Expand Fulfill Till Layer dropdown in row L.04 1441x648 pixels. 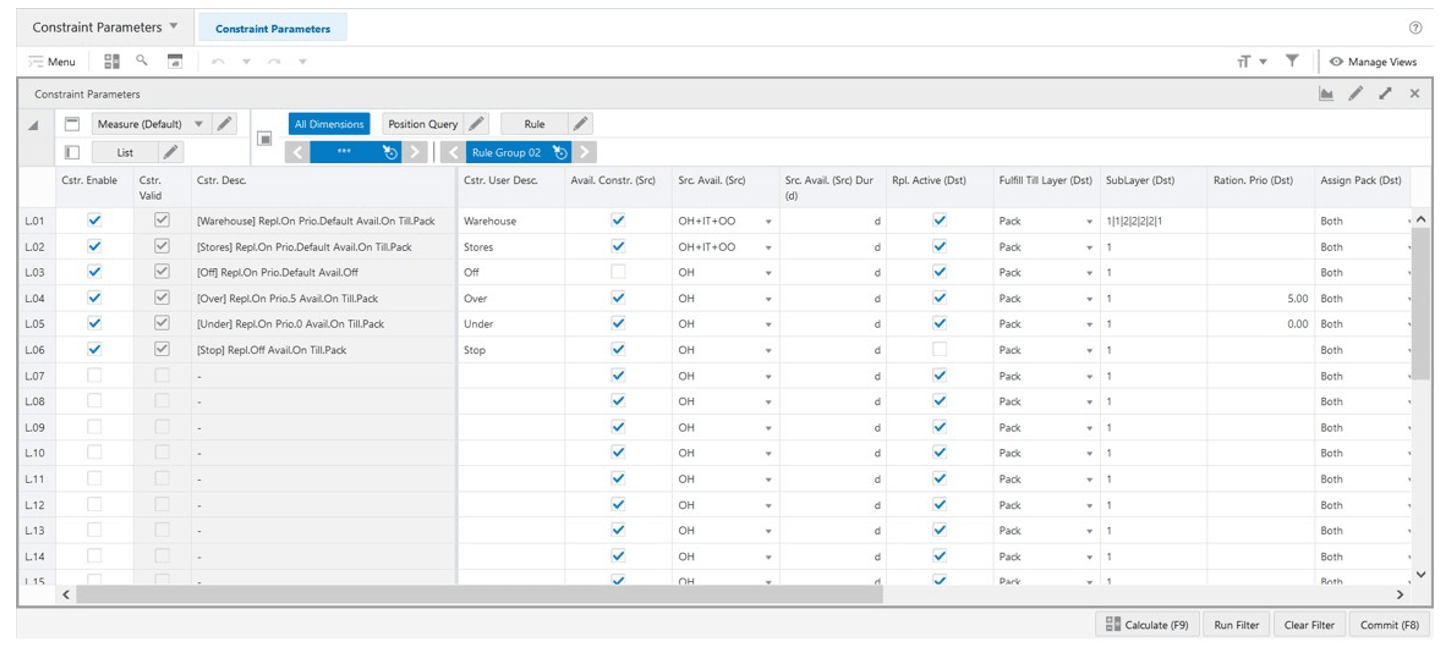point(1089,299)
